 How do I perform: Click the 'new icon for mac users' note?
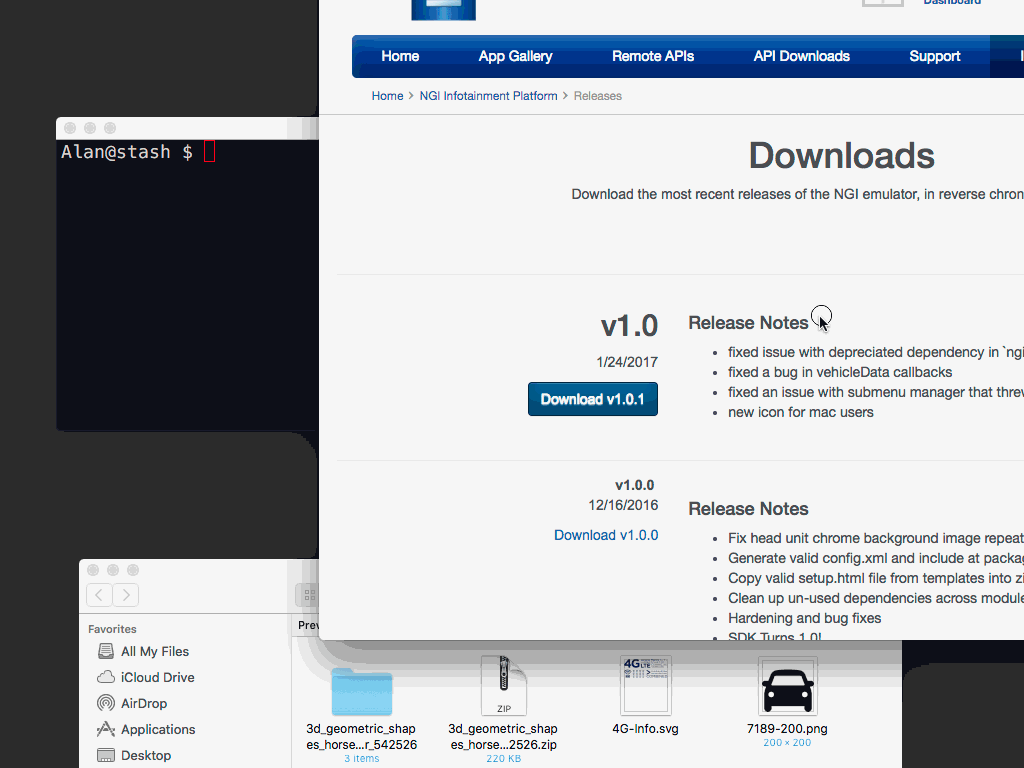tap(801, 412)
